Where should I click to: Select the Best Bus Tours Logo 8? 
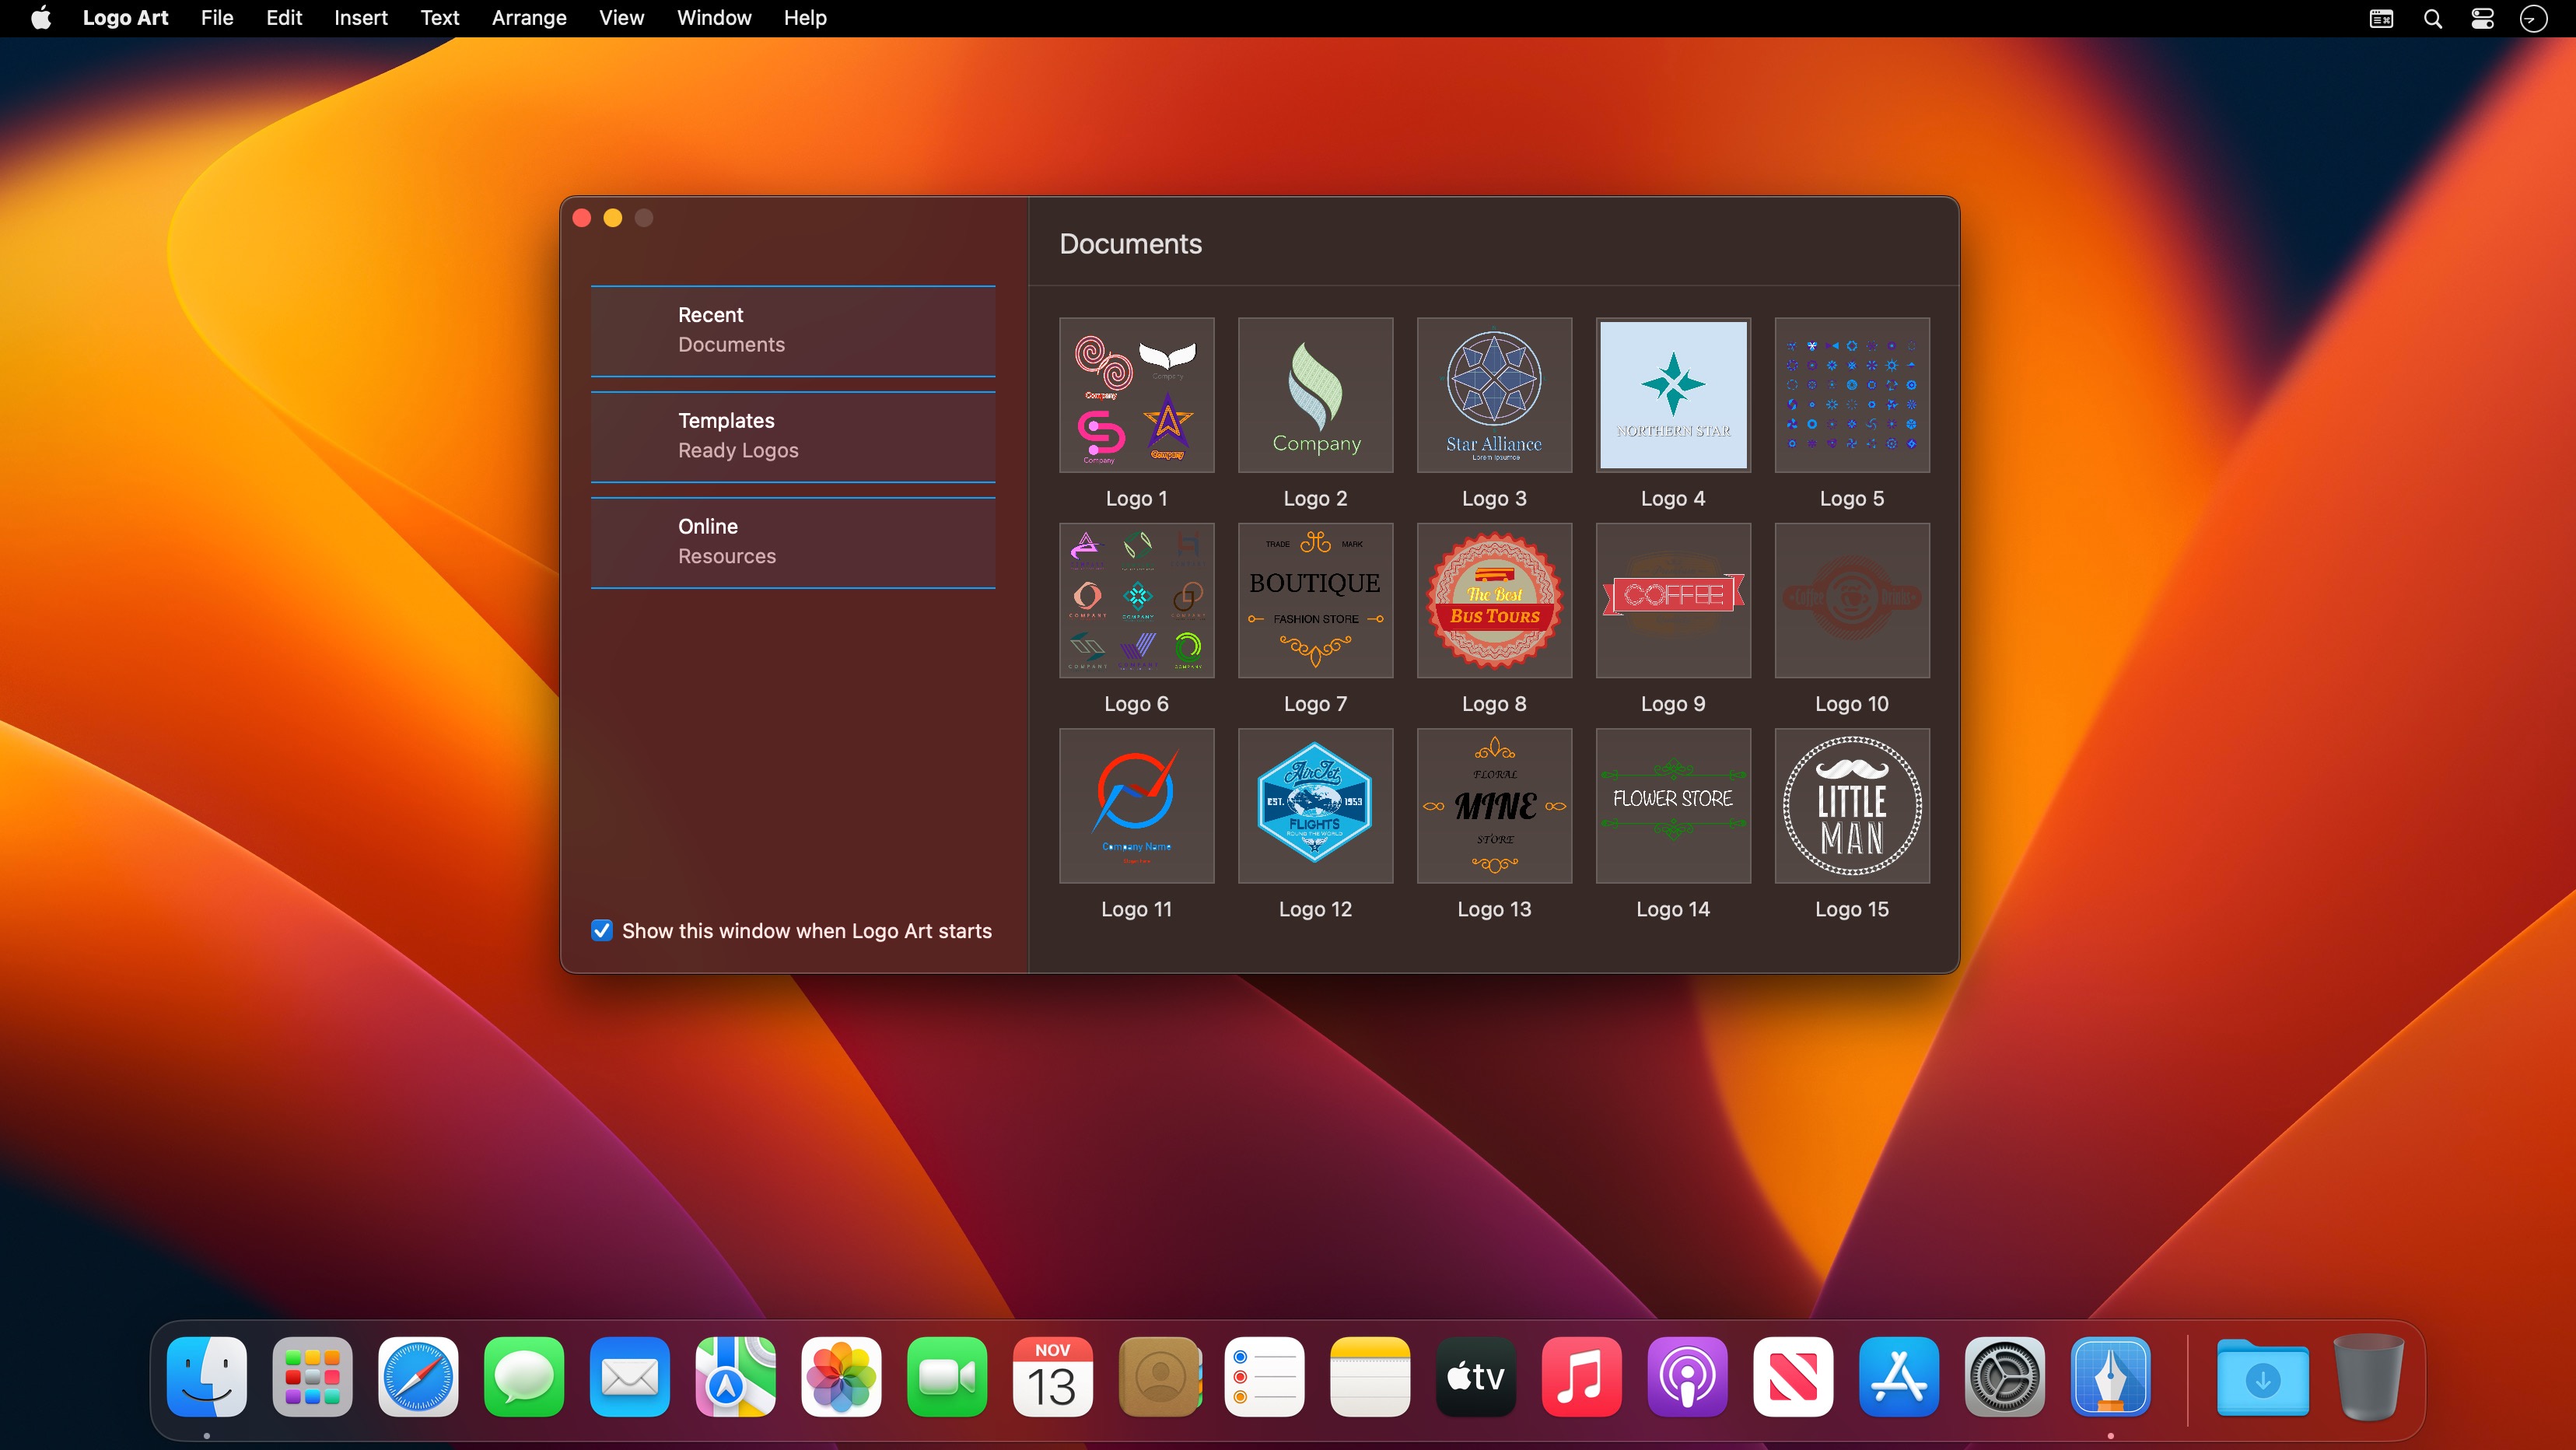click(x=1494, y=600)
